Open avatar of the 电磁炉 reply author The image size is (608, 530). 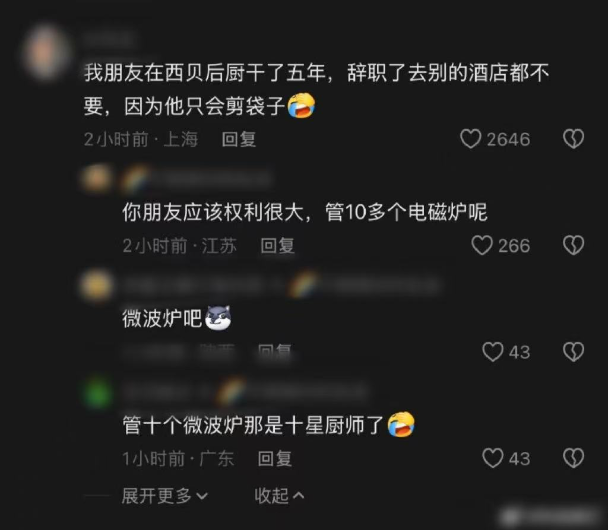(x=96, y=179)
